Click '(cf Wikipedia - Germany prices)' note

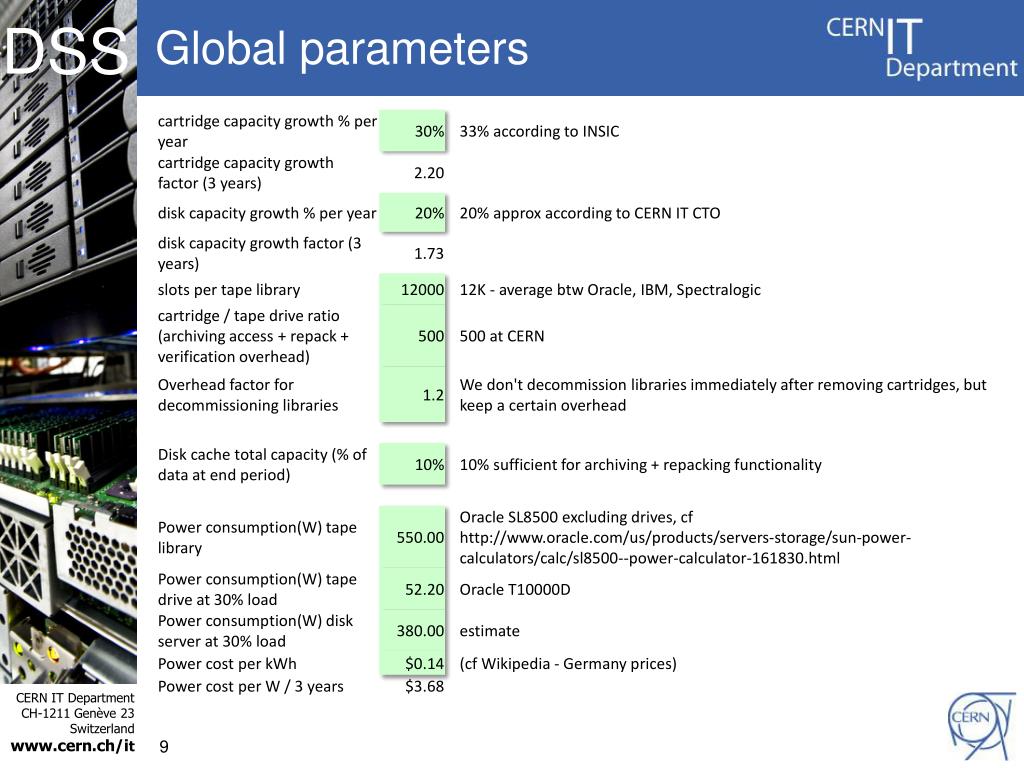[568, 664]
